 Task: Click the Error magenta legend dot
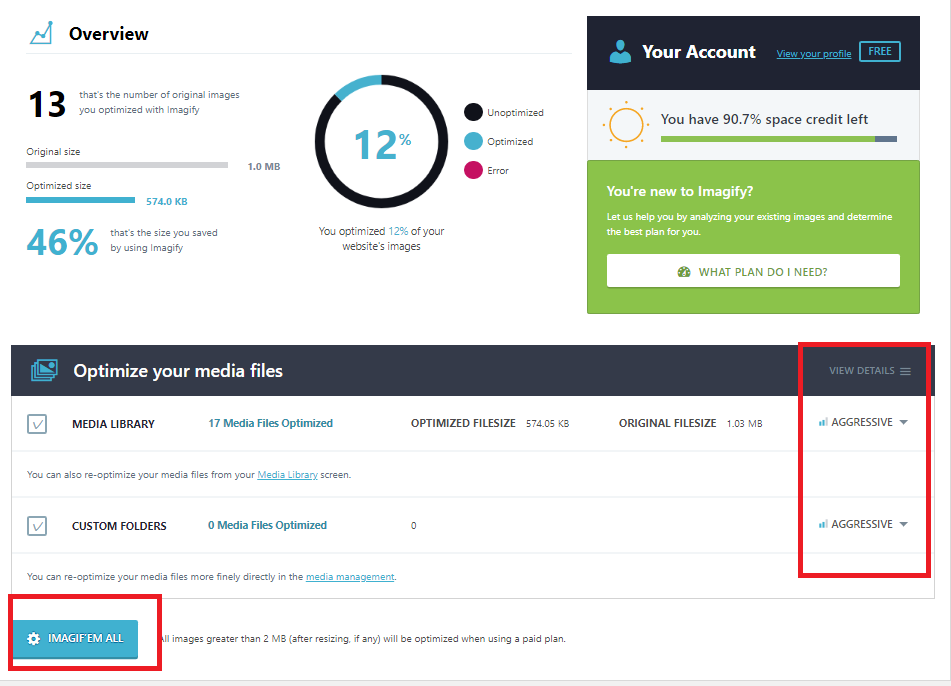click(473, 170)
